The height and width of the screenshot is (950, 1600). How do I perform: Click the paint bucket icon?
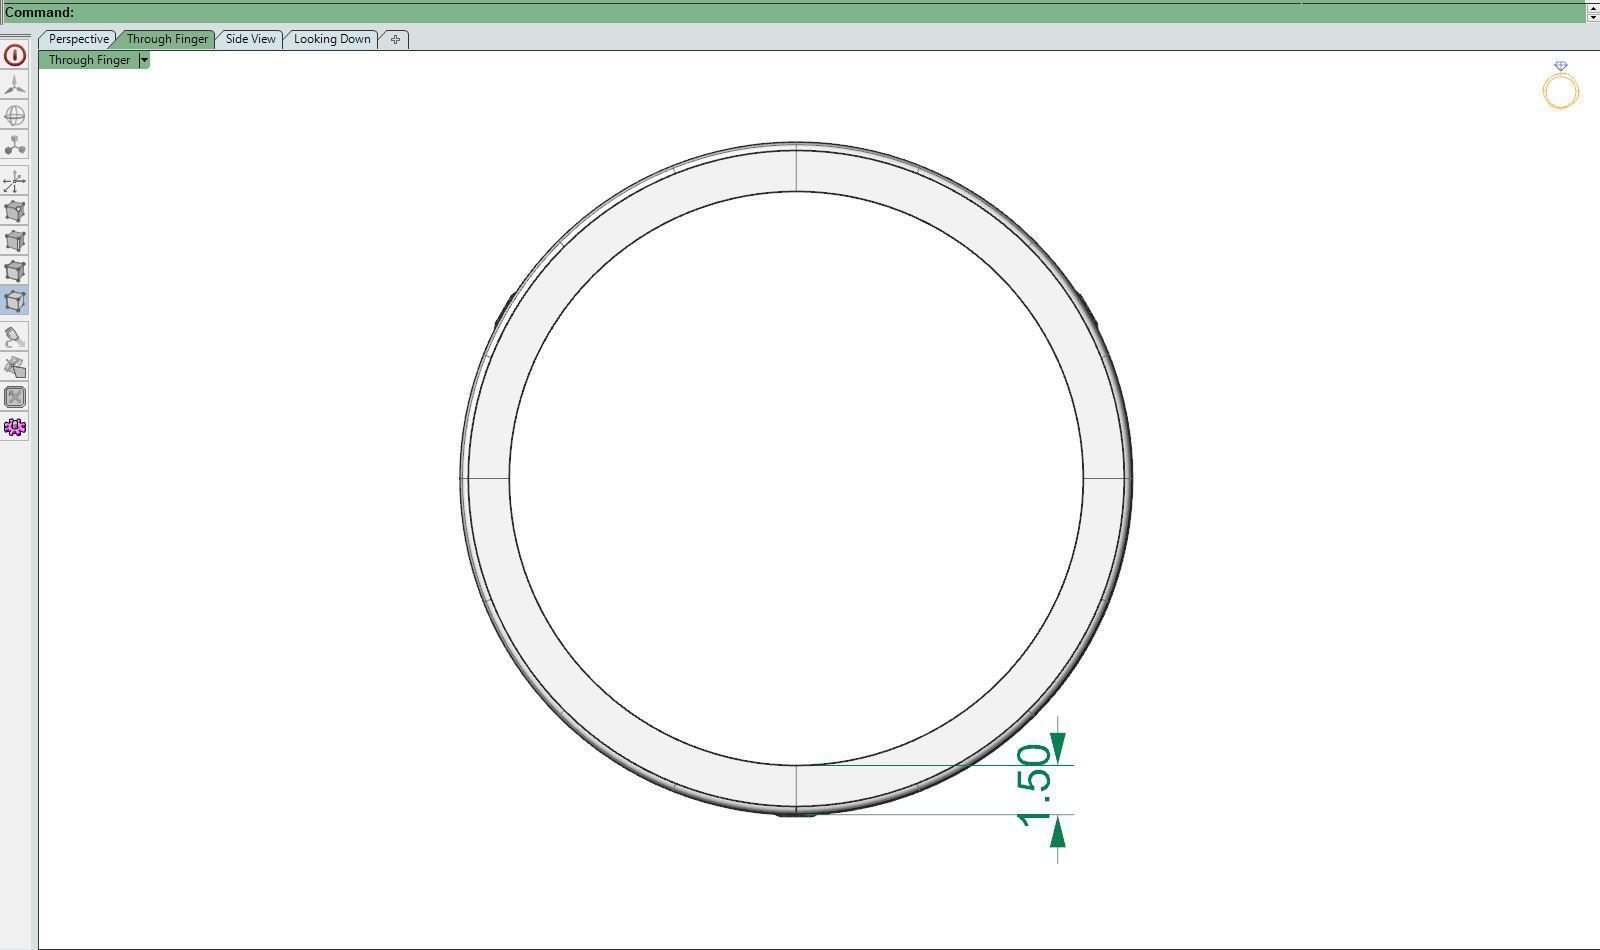(15, 337)
